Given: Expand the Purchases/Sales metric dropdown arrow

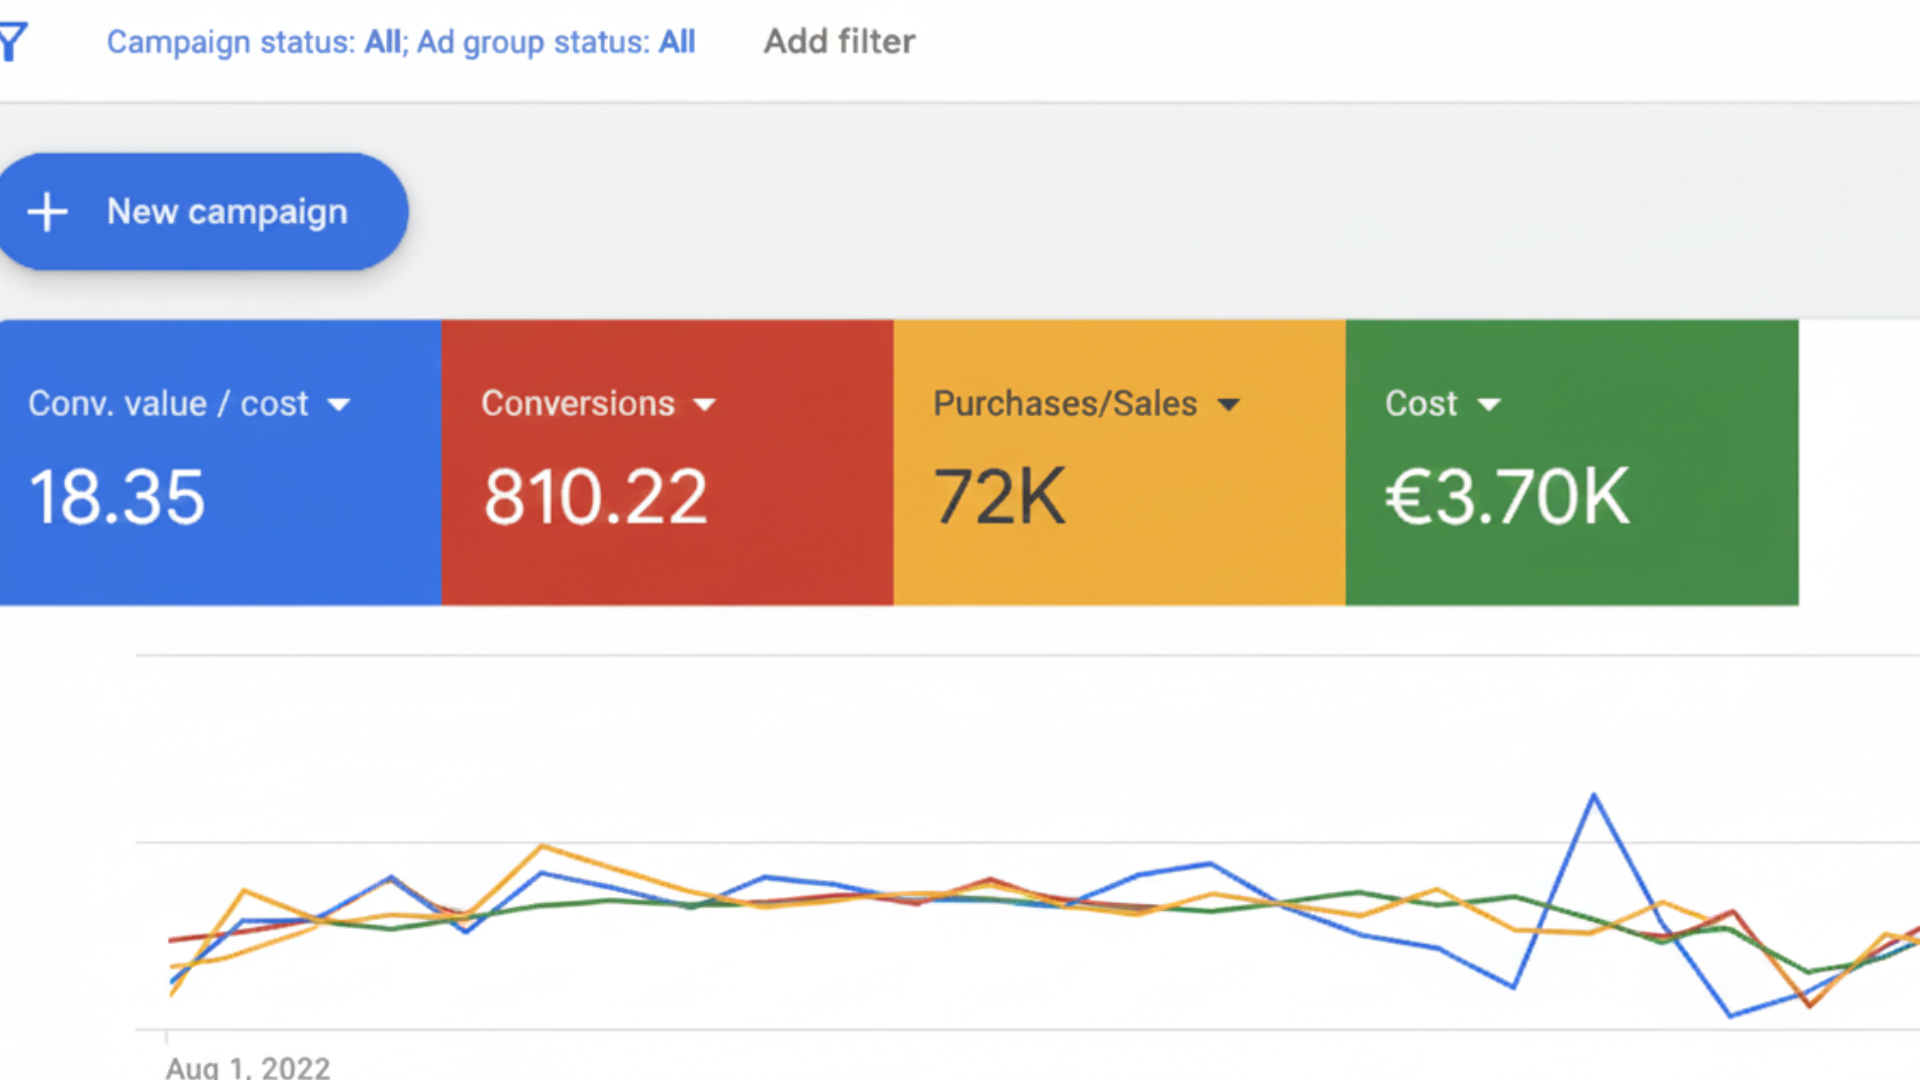Looking at the screenshot, I should click(x=1228, y=405).
